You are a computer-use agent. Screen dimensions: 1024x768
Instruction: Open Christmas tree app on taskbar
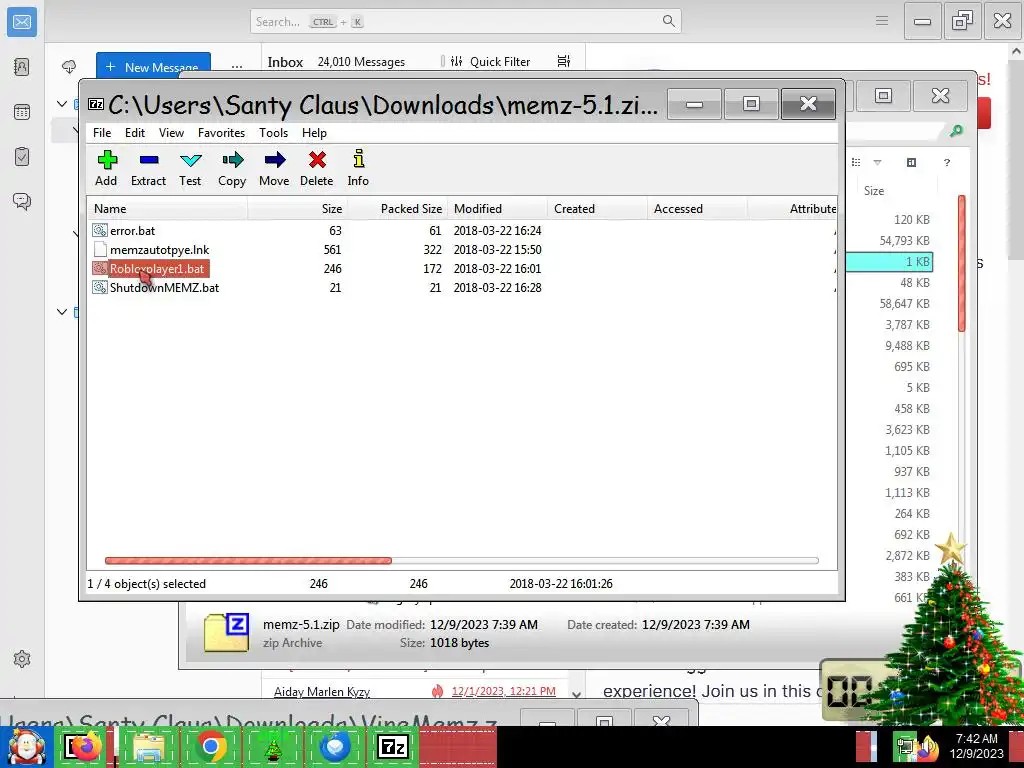[272, 746]
